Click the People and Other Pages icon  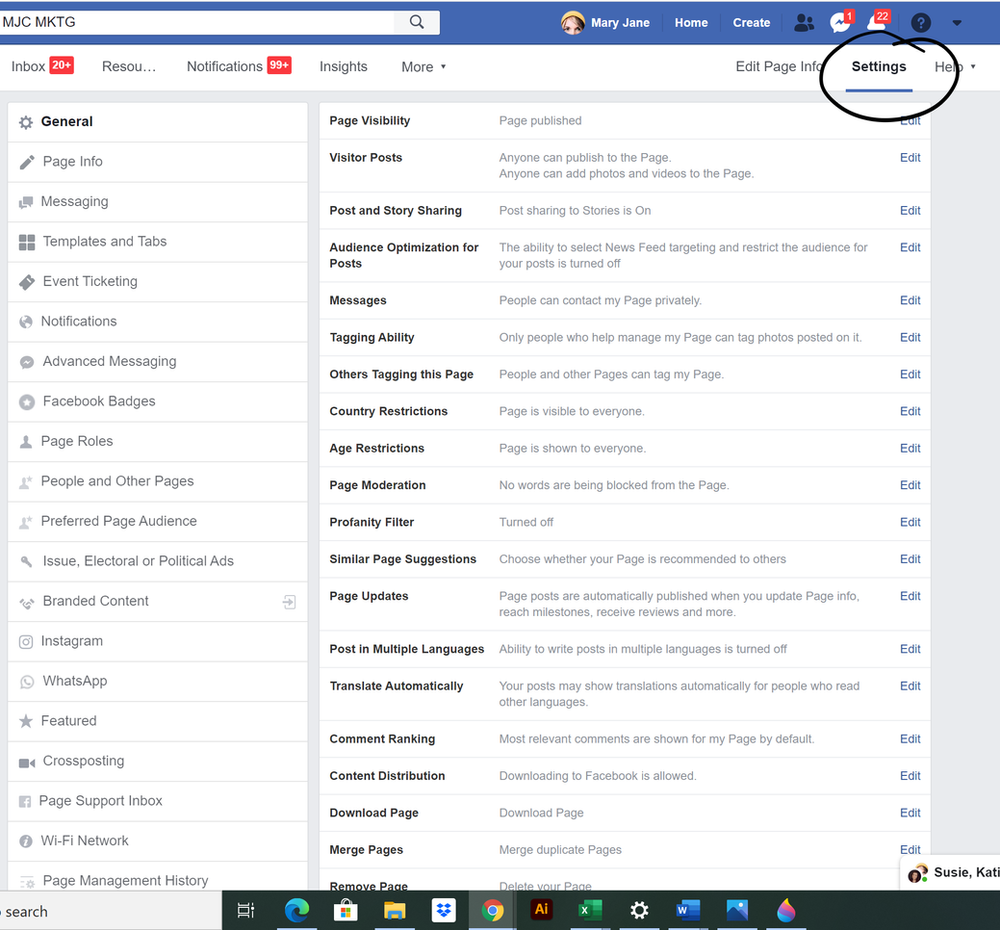tap(26, 482)
